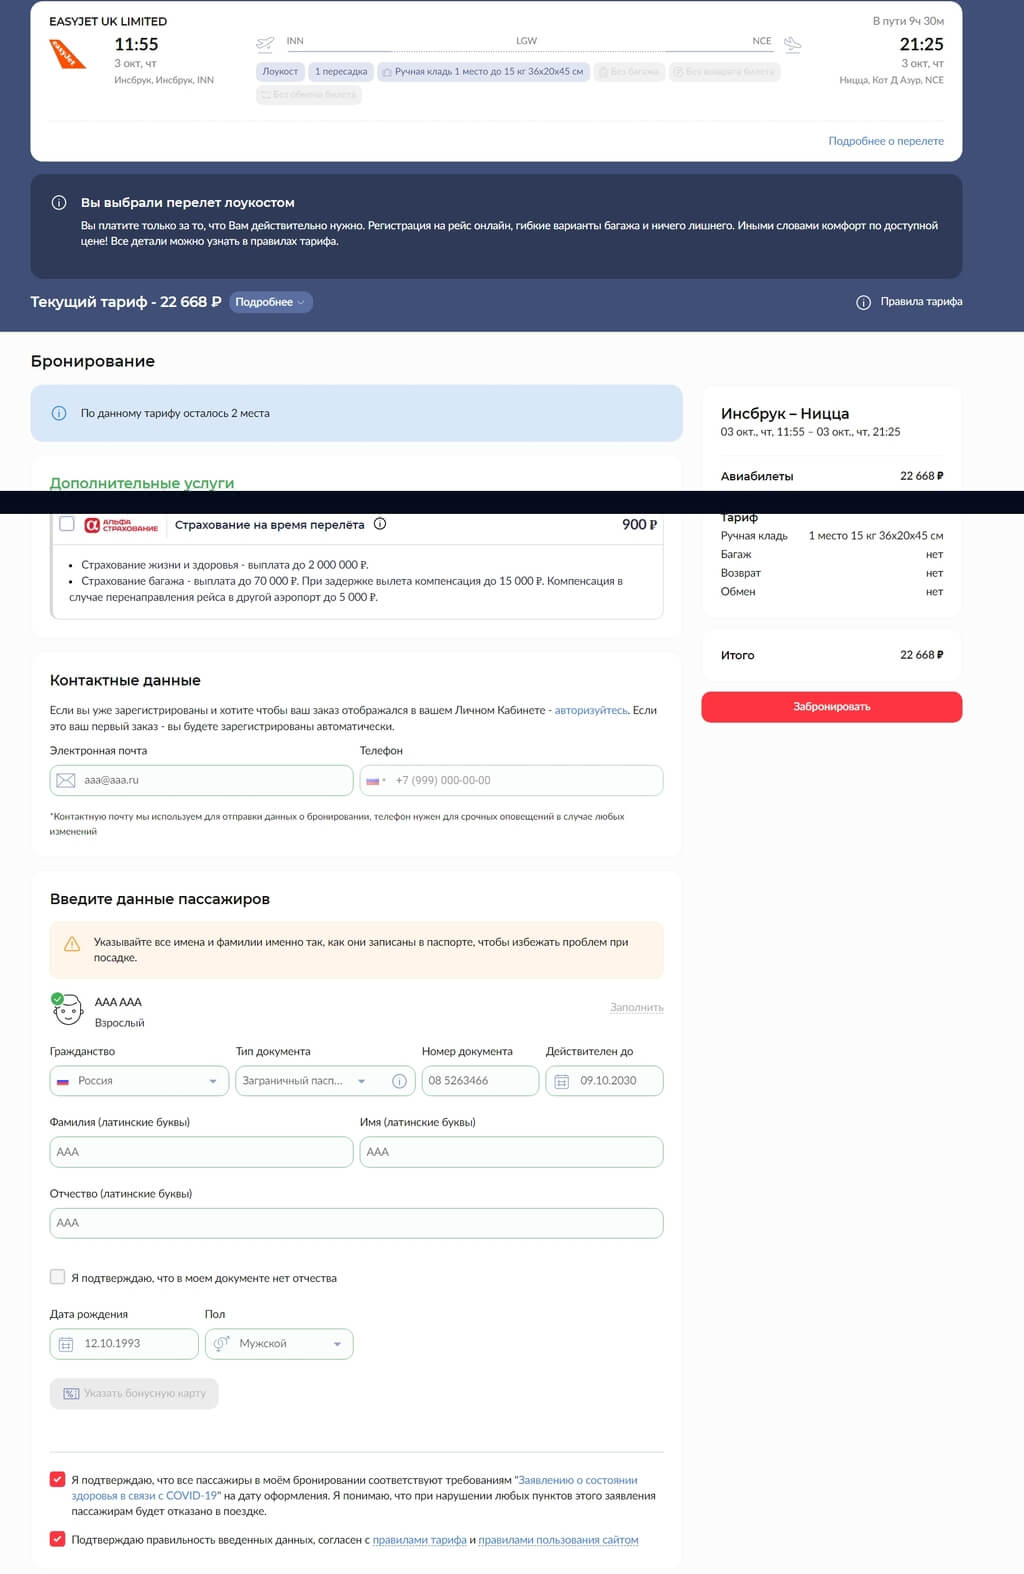
Task: Uncheck the data correctness agreement checkbox
Action: [58, 1539]
